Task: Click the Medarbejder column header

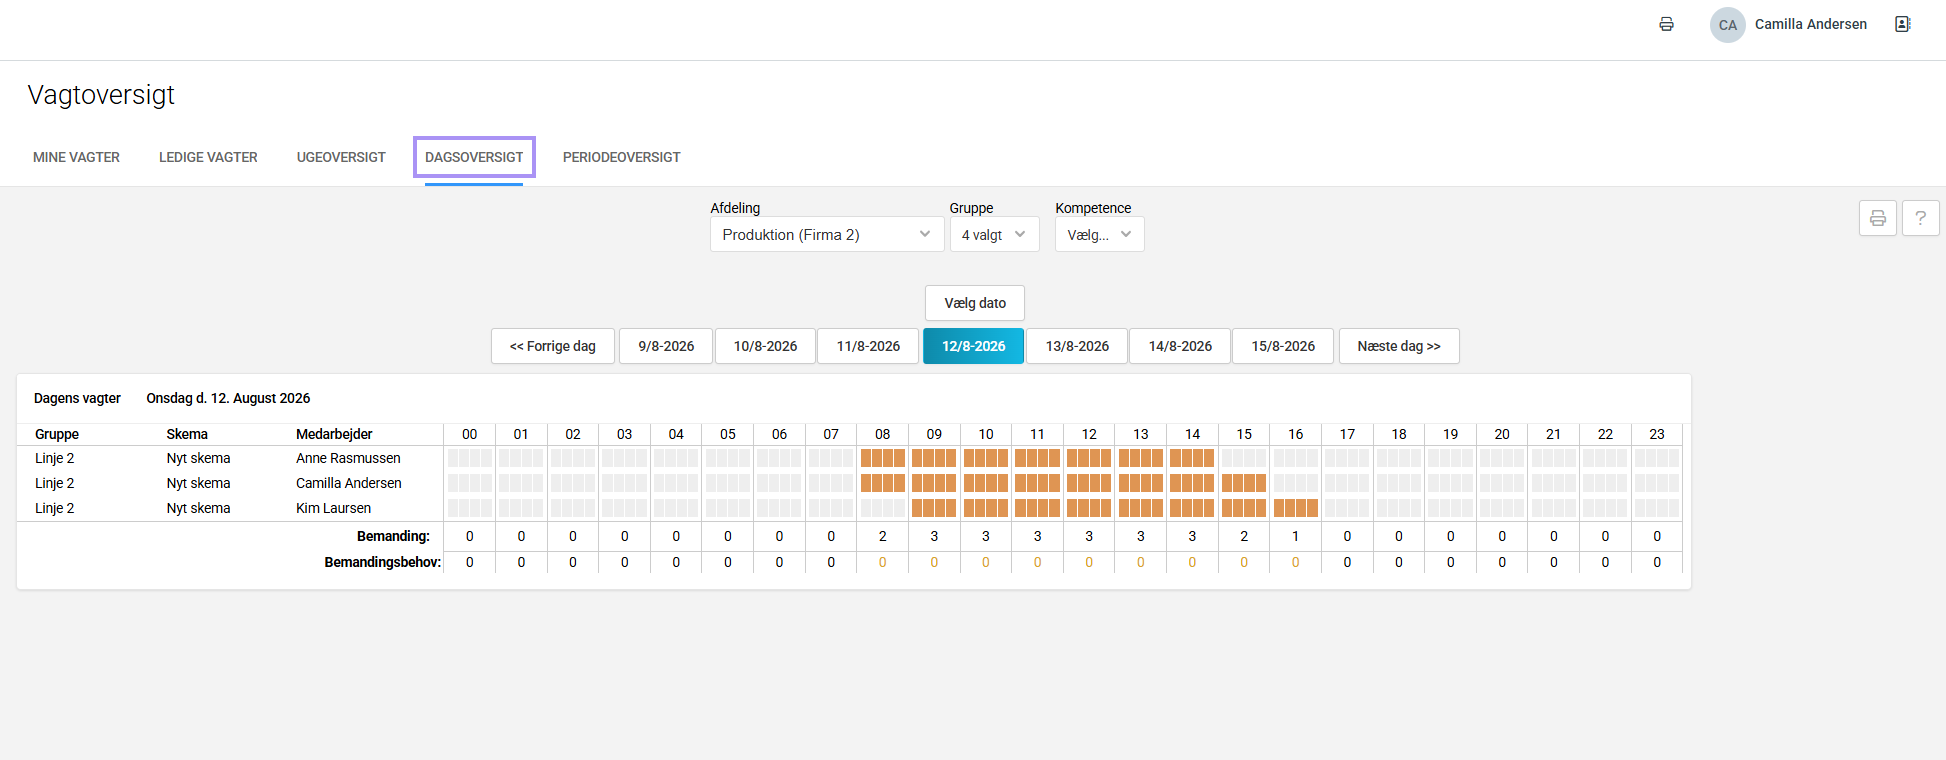Action: 334,434
